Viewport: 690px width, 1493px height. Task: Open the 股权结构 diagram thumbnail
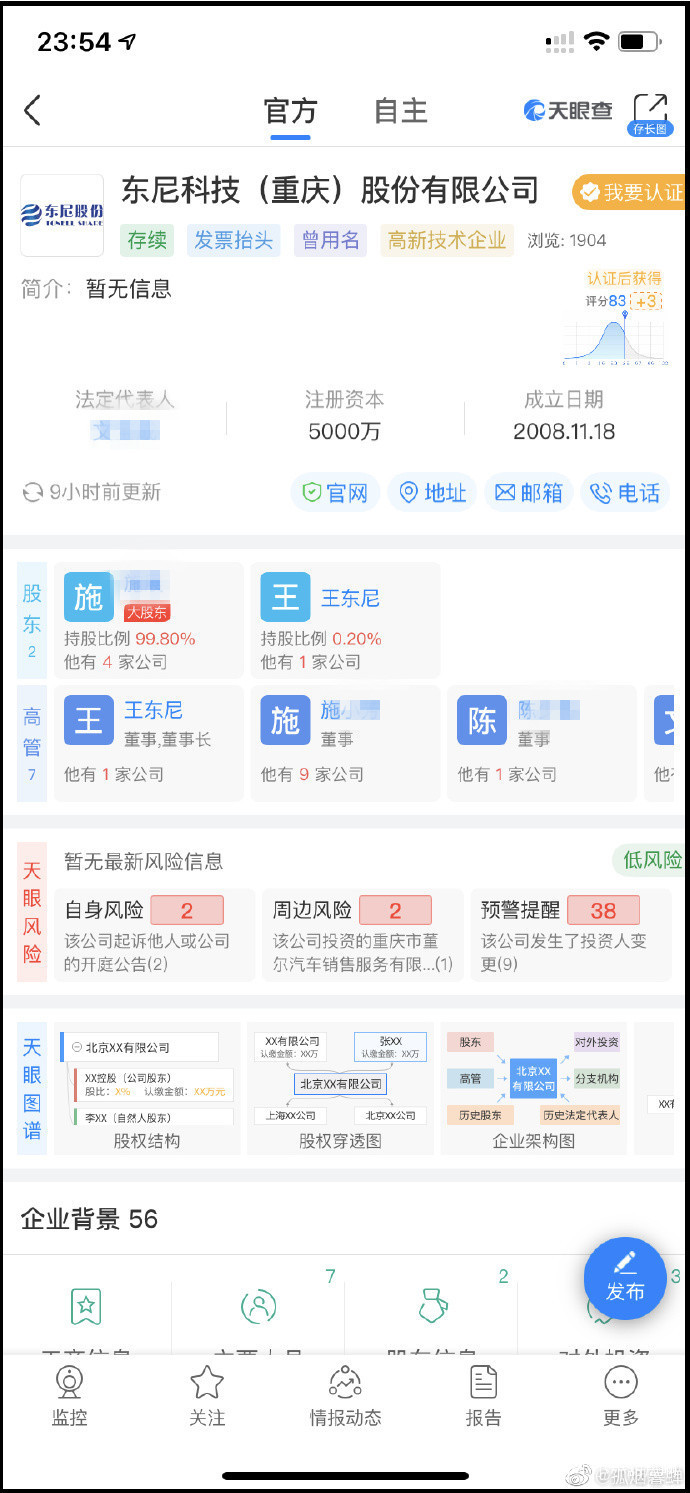click(147, 1088)
